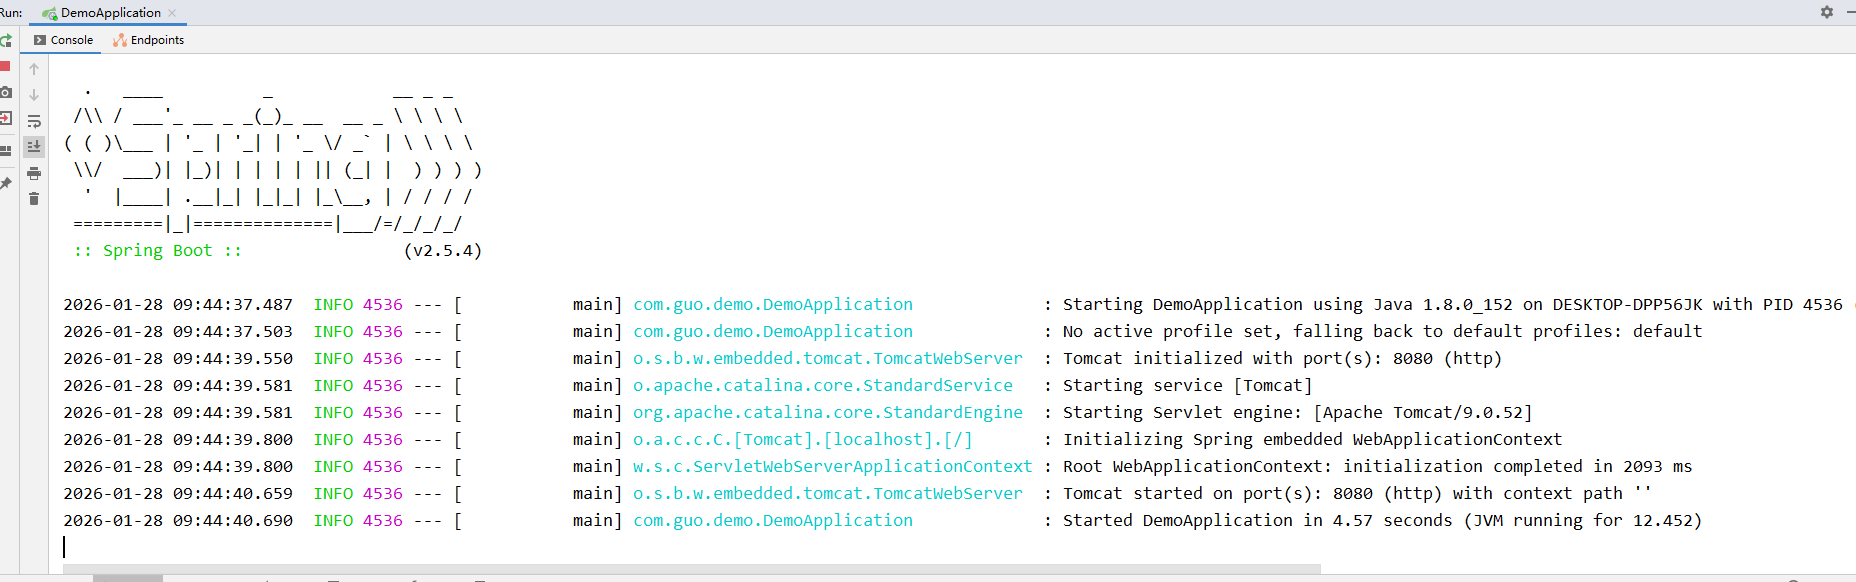
Task: Click the 'org.apache.catalina.core.StandardEngine' logger name
Action: pyautogui.click(x=828, y=412)
